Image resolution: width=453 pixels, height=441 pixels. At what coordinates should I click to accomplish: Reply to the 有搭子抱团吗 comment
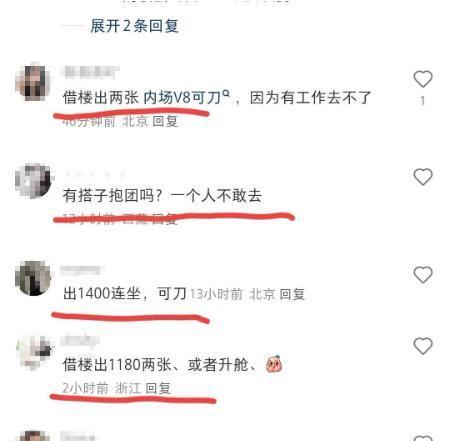[x=165, y=219]
